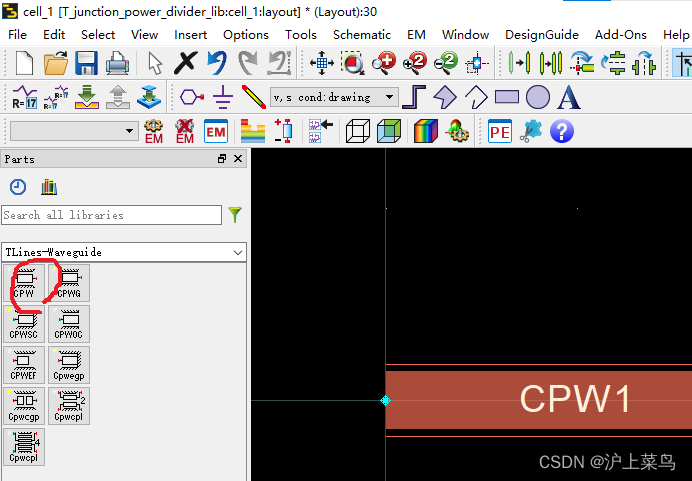The height and width of the screenshot is (481, 692).
Task: Open PE physical extraction icon
Action: [x=500, y=132]
